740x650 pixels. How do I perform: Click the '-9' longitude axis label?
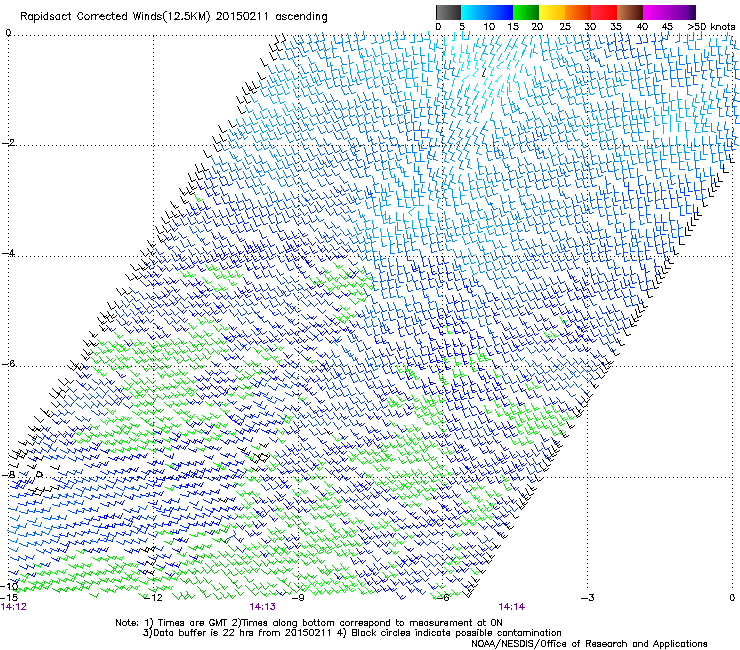click(x=297, y=598)
